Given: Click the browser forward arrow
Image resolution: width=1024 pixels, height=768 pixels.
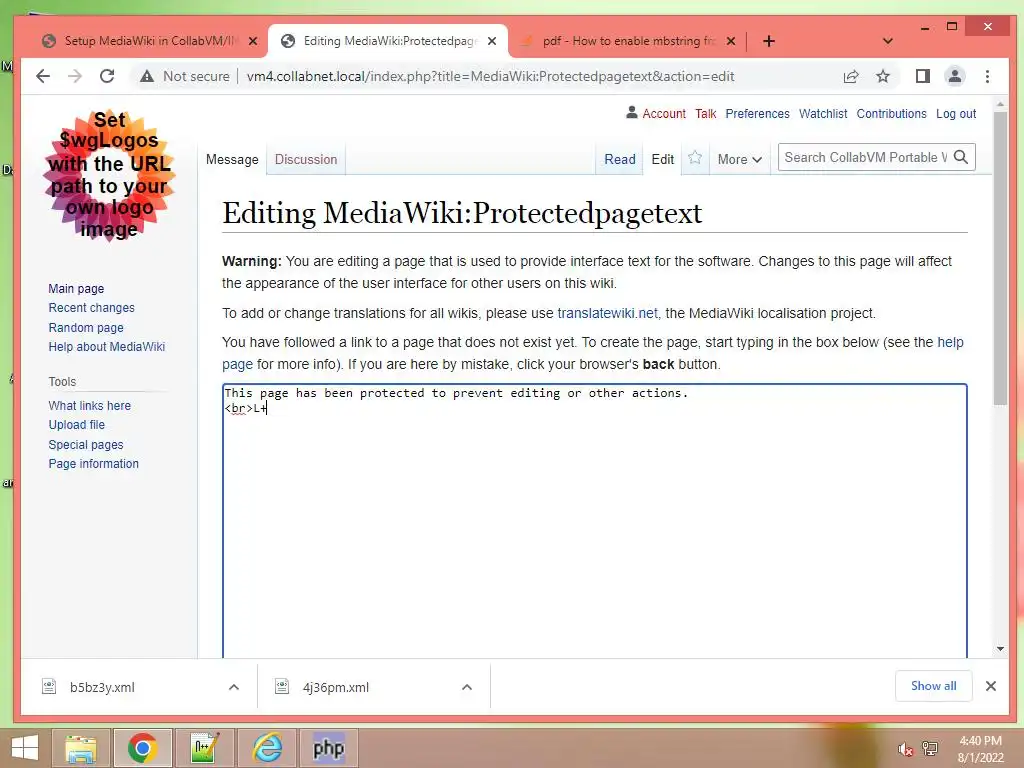Looking at the screenshot, I should click(x=75, y=76).
